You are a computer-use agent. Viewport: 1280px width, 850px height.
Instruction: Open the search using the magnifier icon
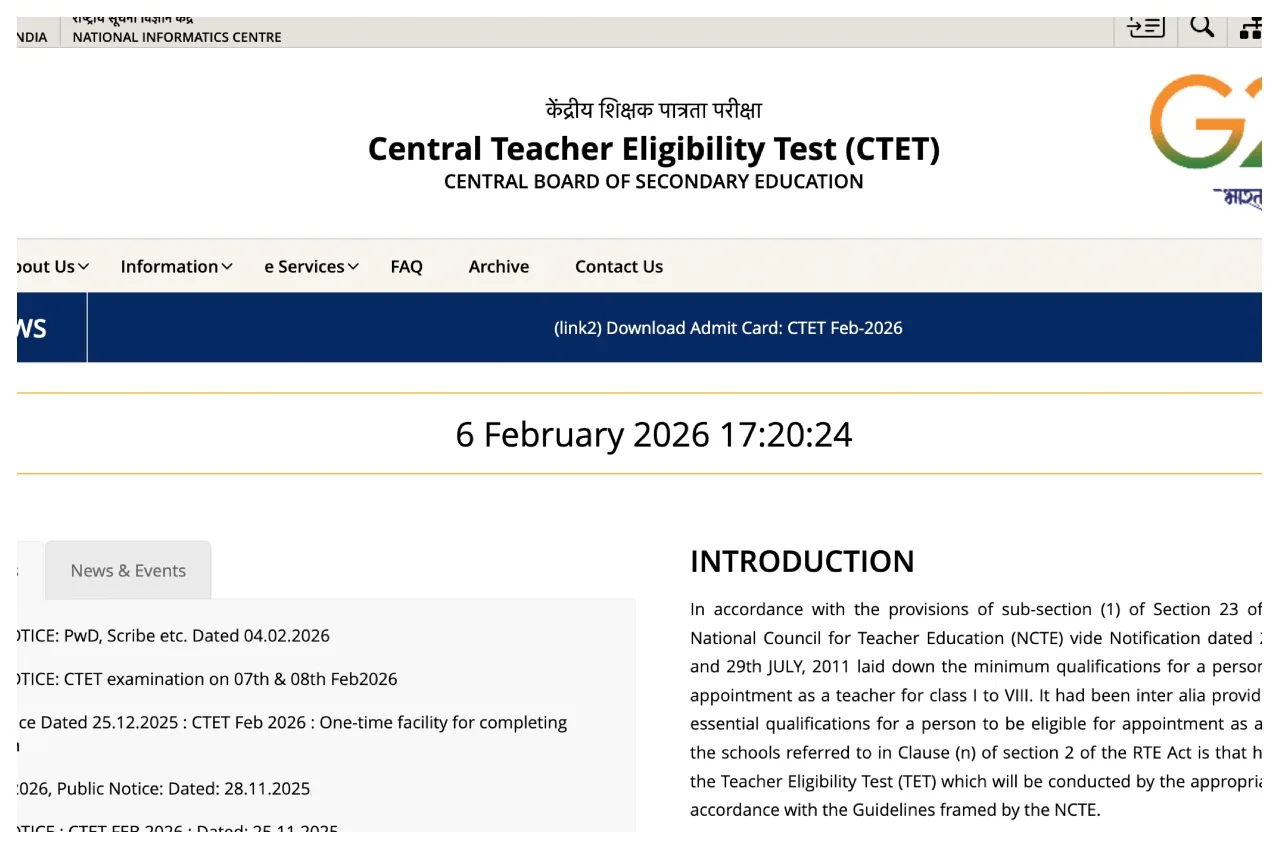1201,27
